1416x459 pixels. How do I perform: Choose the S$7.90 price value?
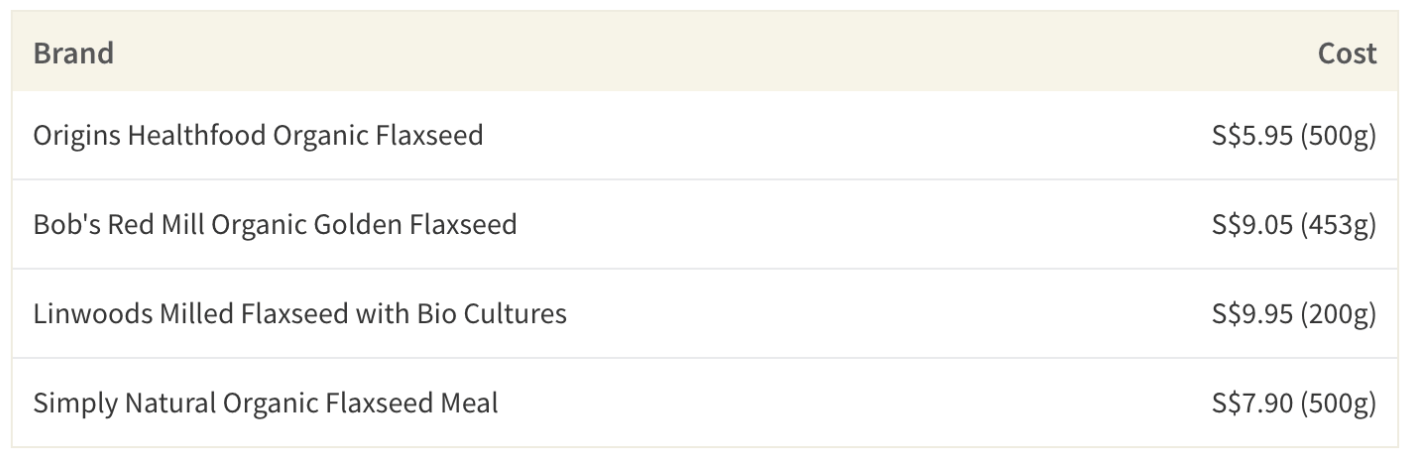click(1252, 403)
